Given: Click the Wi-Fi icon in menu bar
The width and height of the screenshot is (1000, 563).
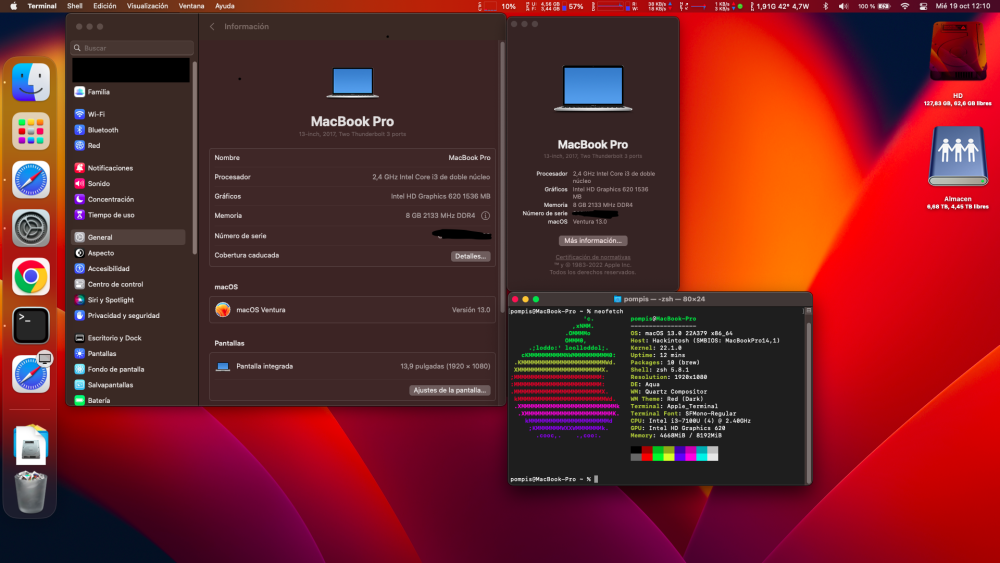Looking at the screenshot, I should pyautogui.click(x=904, y=6).
